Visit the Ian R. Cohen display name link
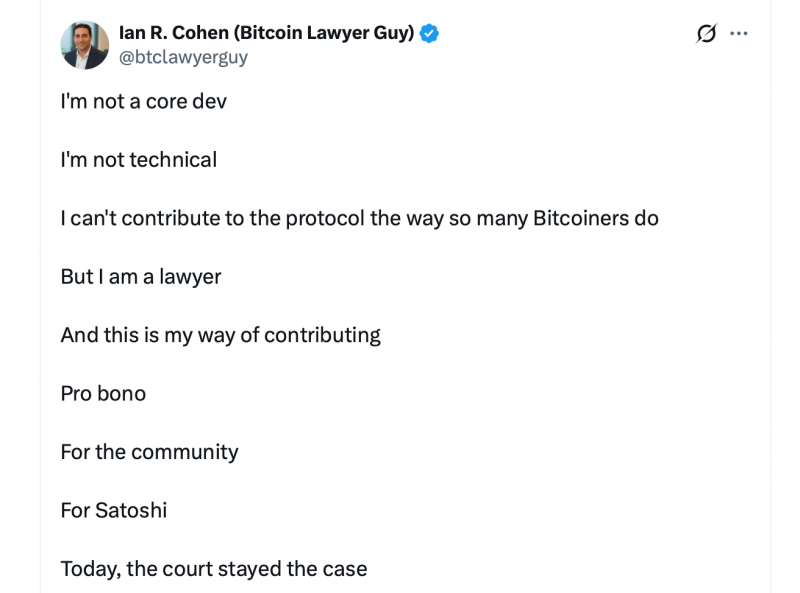Screen dimensions: 800x593 [x=266, y=33]
